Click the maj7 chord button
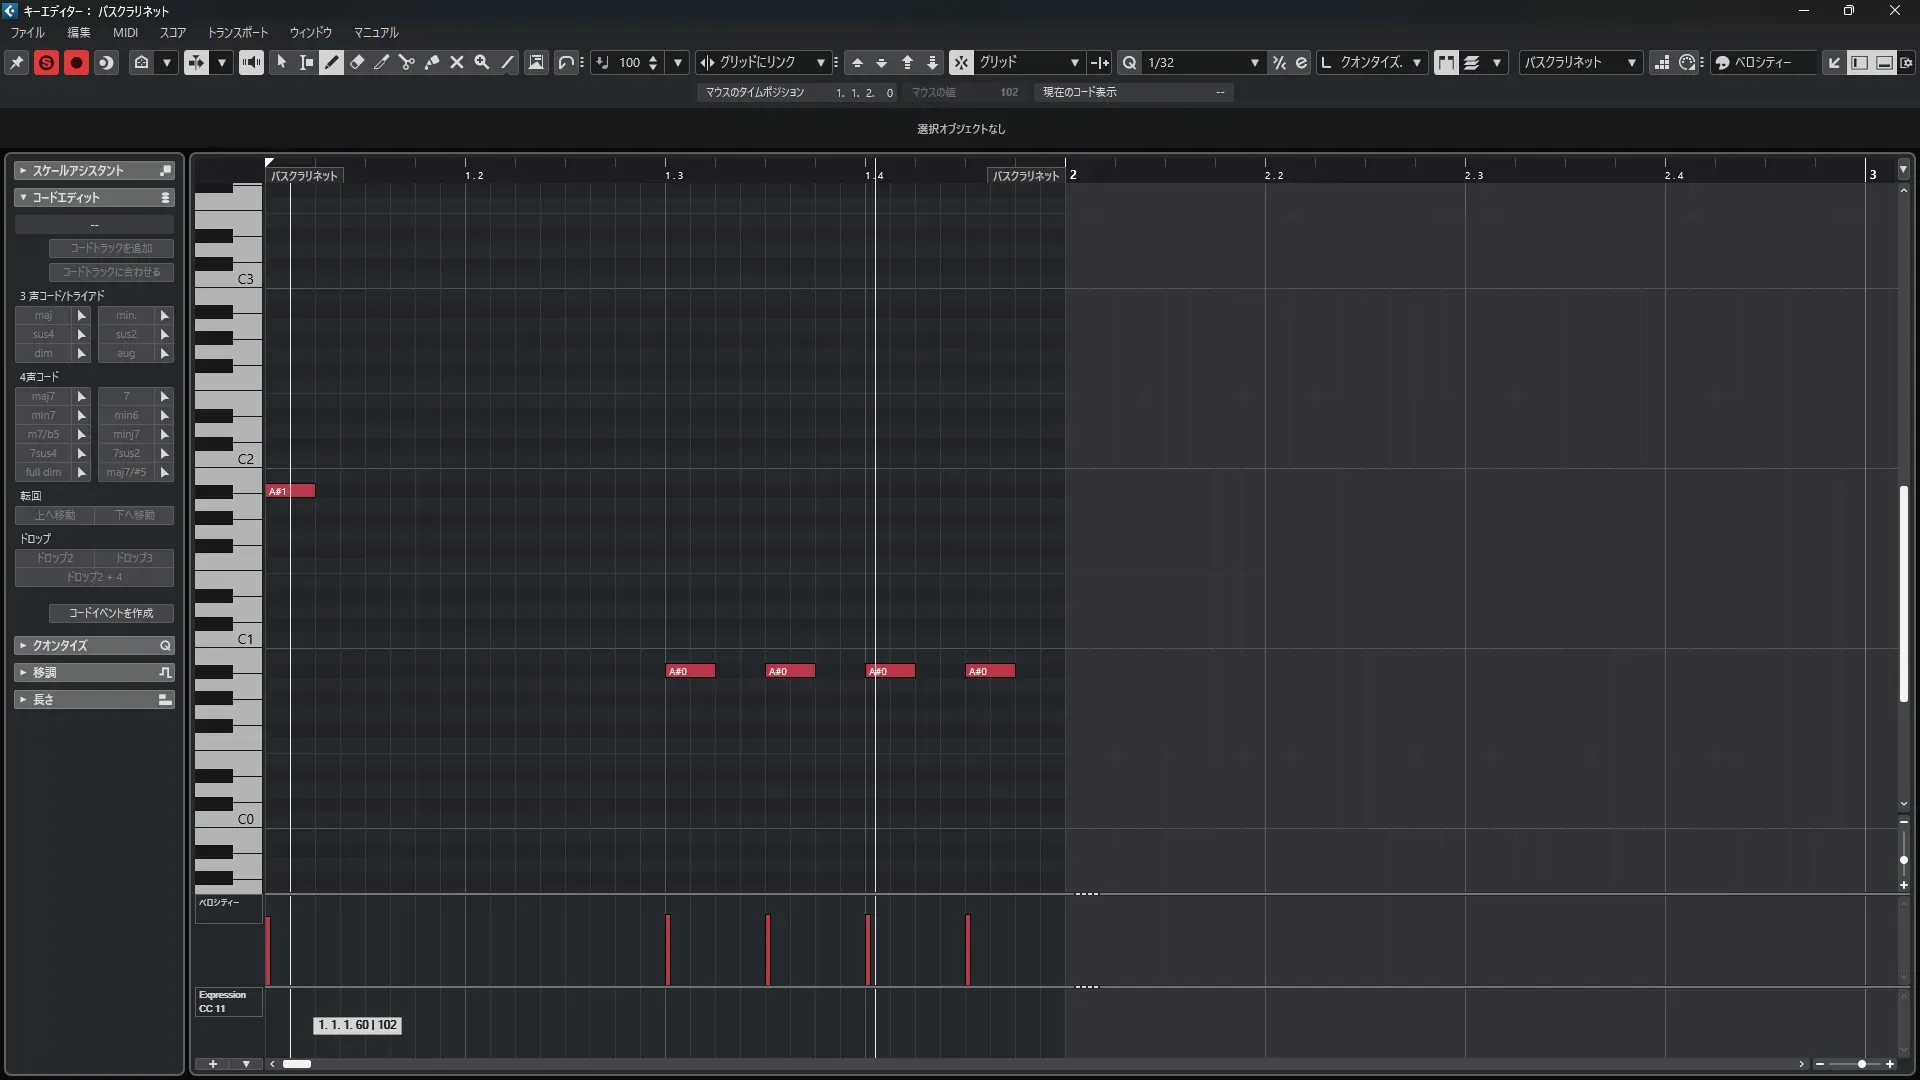 pos(43,396)
